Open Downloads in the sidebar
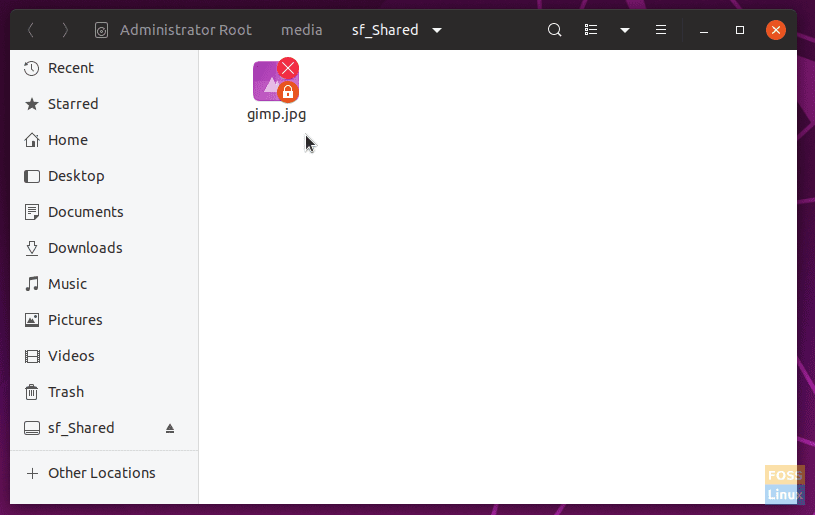Screen dimensions: 815x515 (104, 248)
